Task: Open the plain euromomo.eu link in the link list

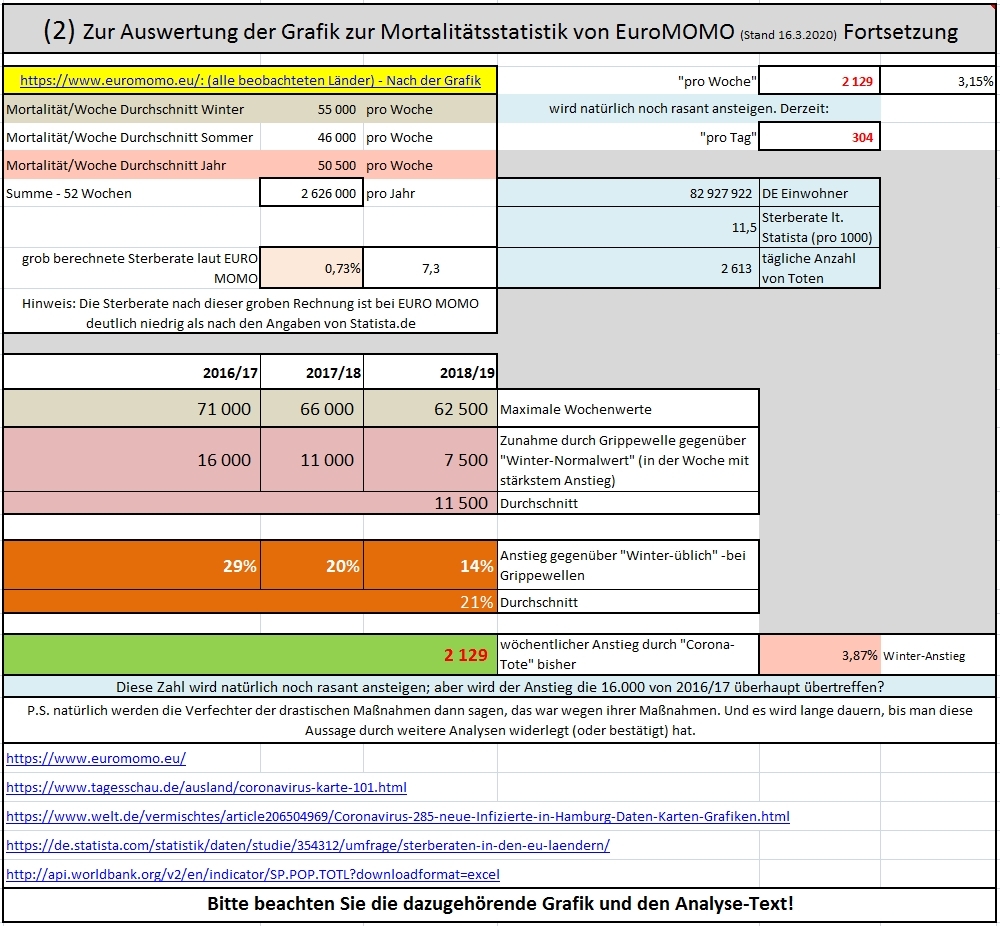Action: coord(96,758)
